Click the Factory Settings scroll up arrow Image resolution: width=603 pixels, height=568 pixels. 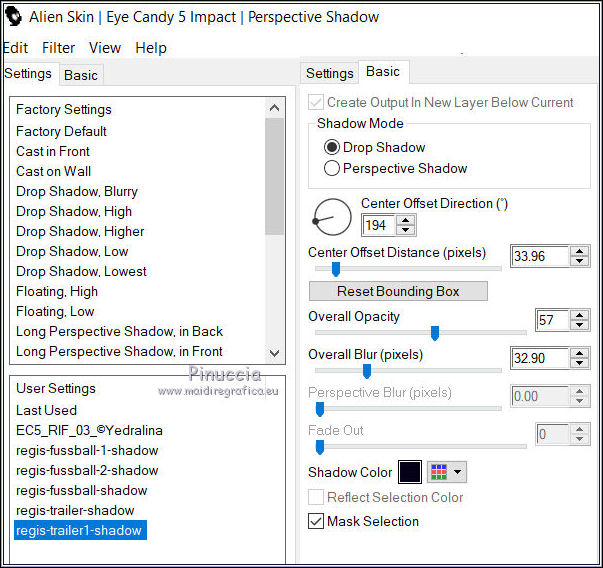point(275,108)
